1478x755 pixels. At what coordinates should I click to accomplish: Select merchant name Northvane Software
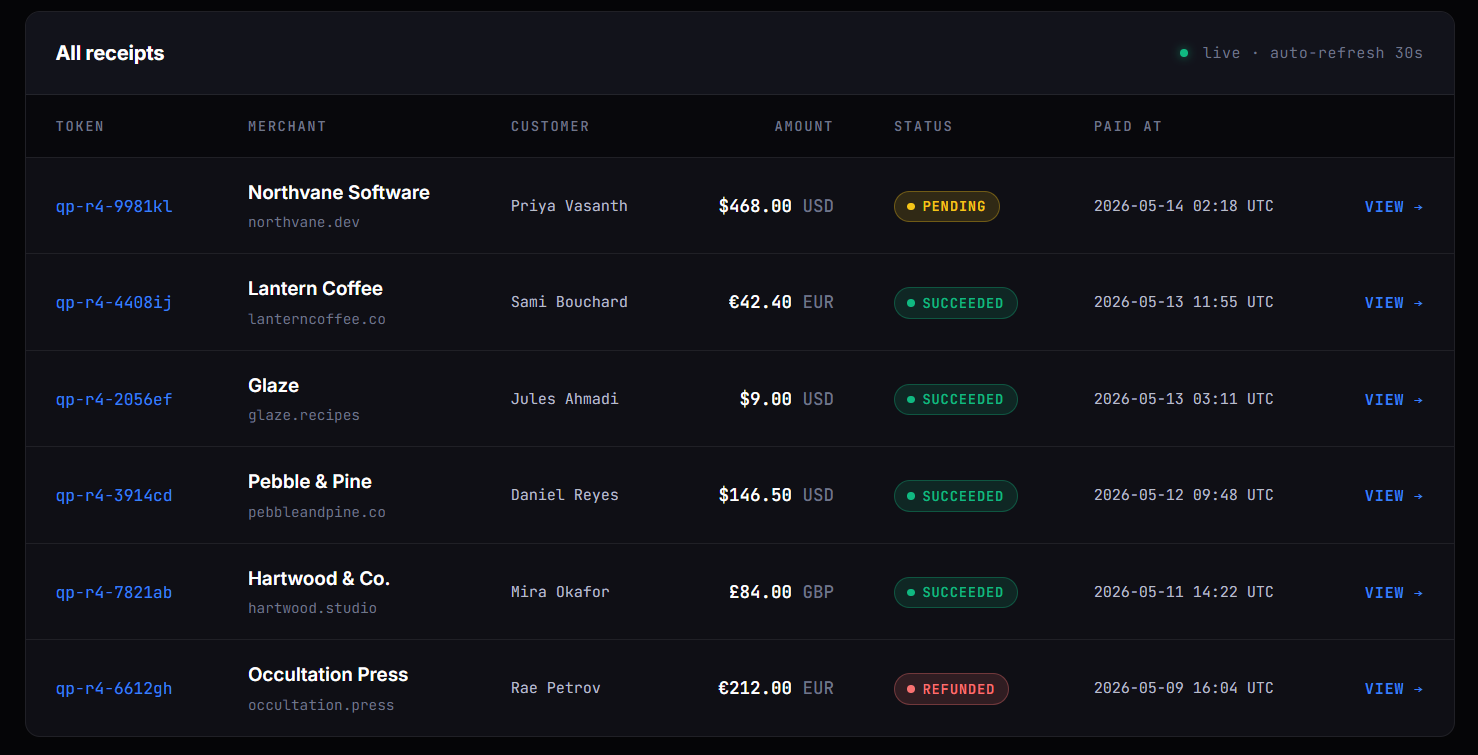[x=339, y=193]
